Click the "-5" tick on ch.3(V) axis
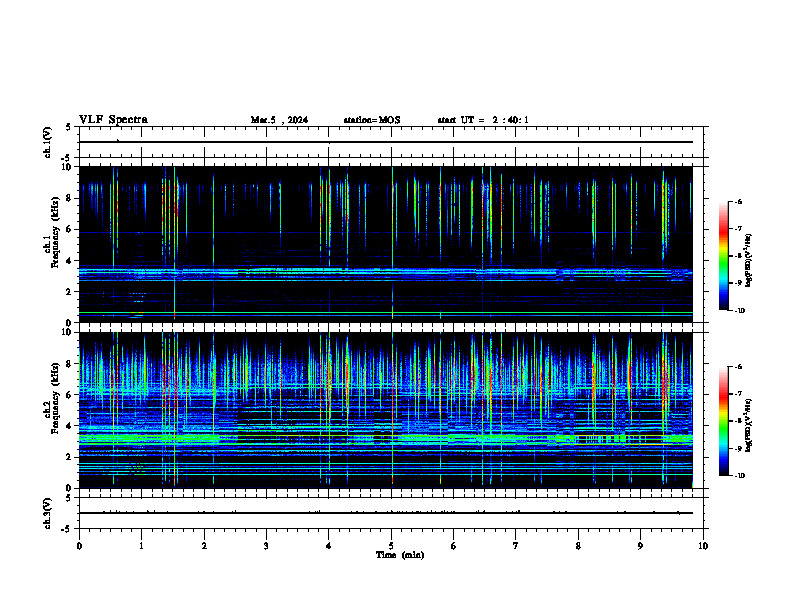 (67, 529)
